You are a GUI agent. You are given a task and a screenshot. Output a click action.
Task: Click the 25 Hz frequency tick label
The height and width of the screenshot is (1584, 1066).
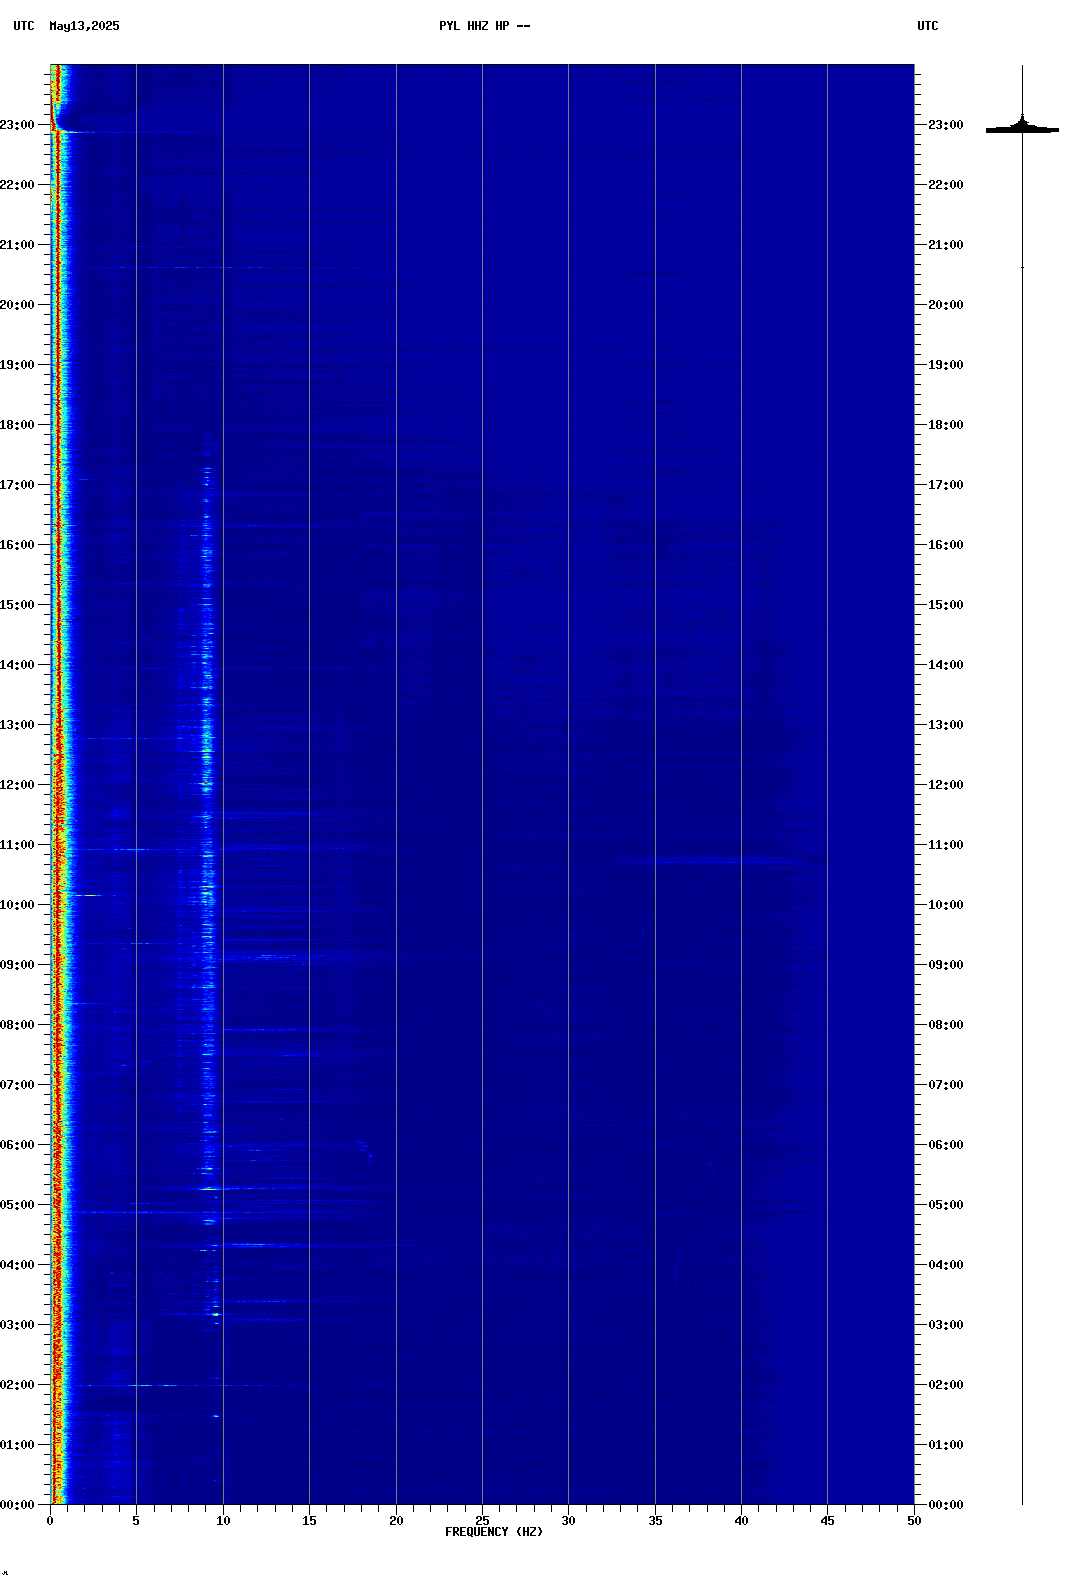coord(482,1521)
